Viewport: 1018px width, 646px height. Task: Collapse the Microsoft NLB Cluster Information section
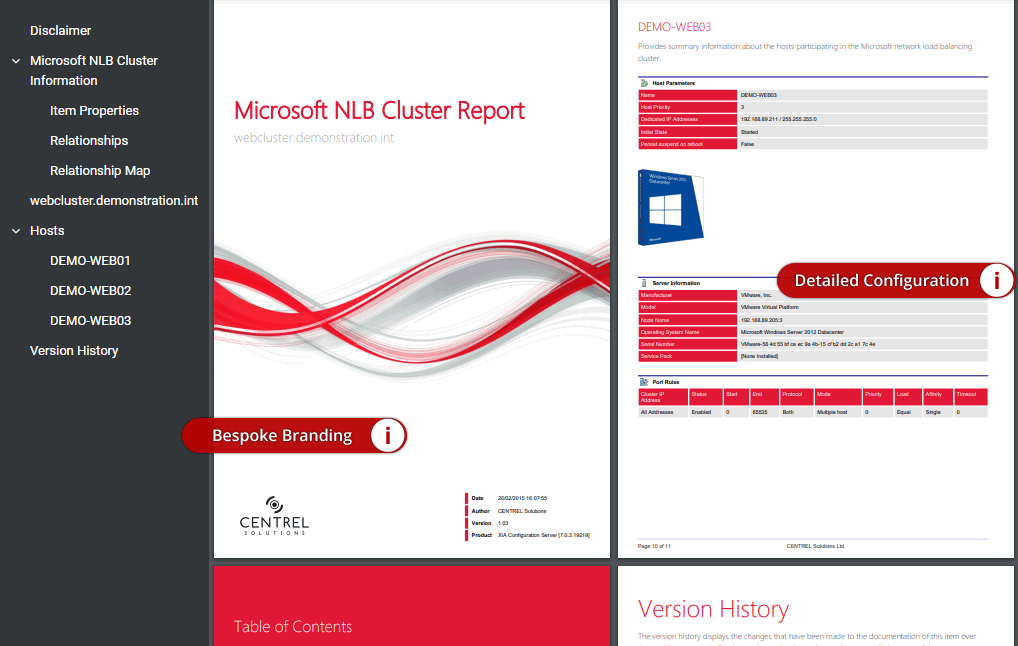click(16, 61)
